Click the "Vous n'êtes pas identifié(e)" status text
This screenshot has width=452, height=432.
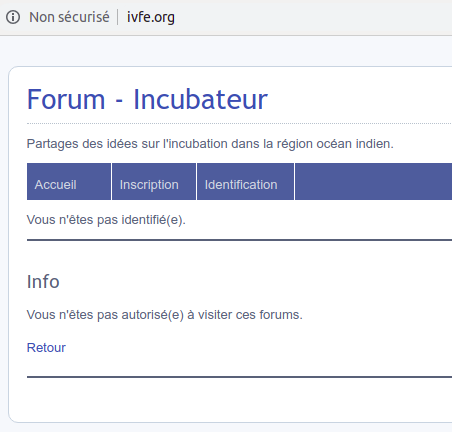point(106,220)
